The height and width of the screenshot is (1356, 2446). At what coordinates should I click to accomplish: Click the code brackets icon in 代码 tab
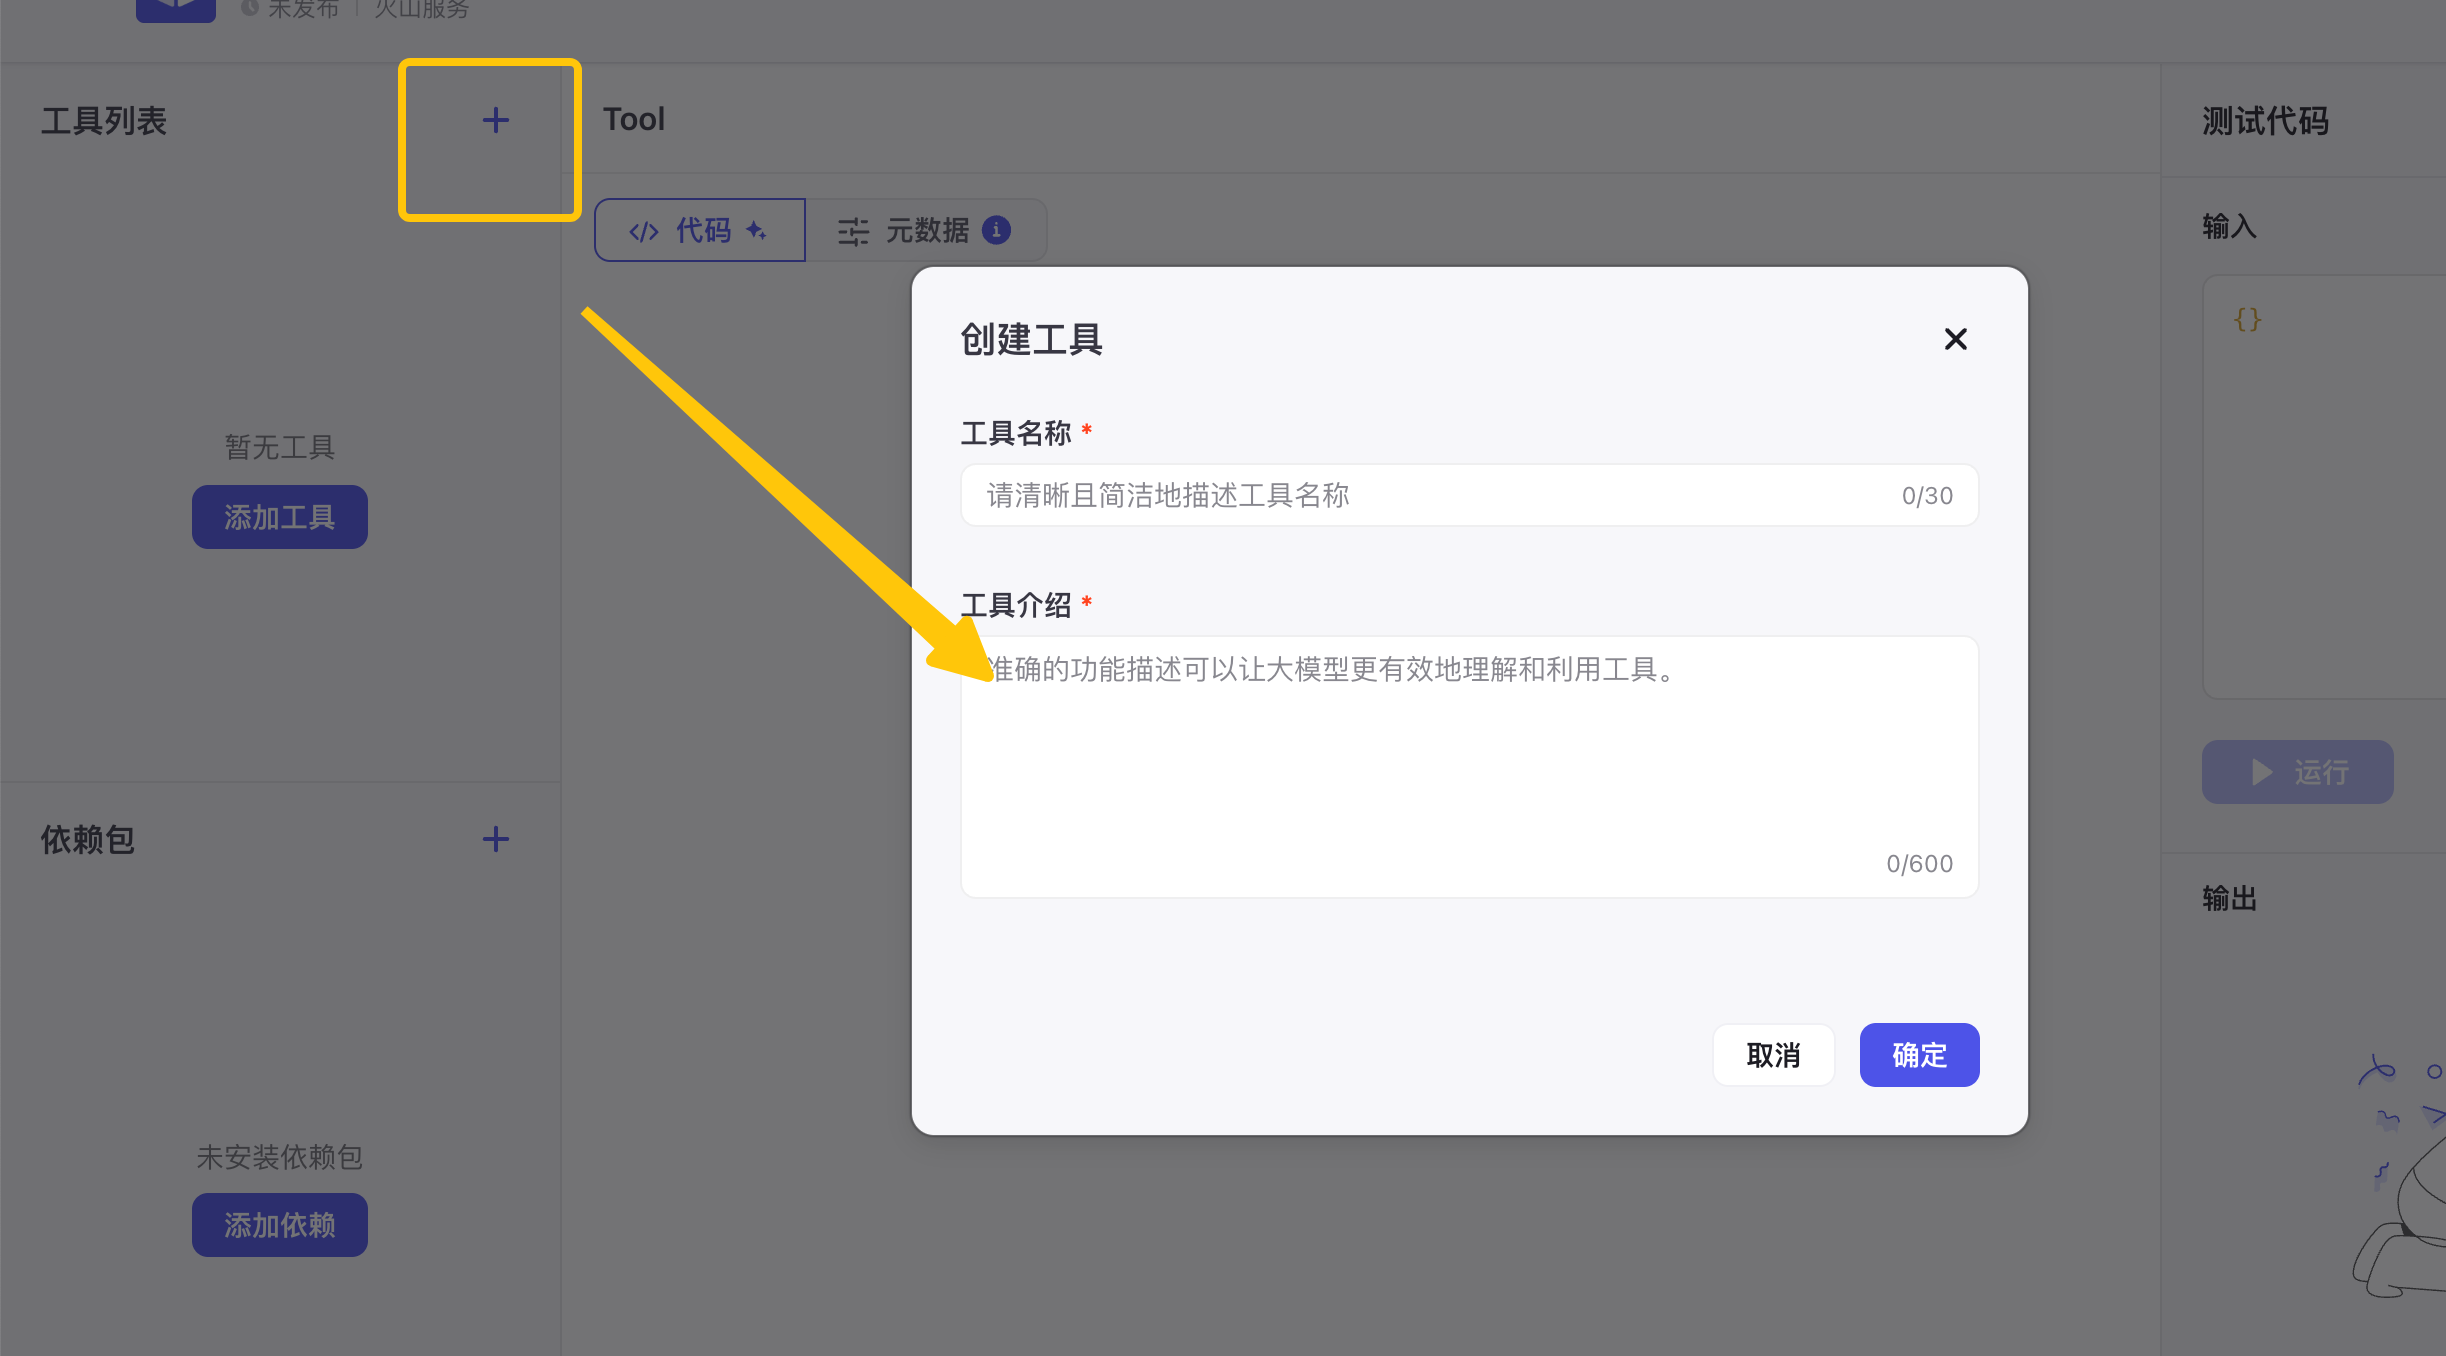coord(643,232)
